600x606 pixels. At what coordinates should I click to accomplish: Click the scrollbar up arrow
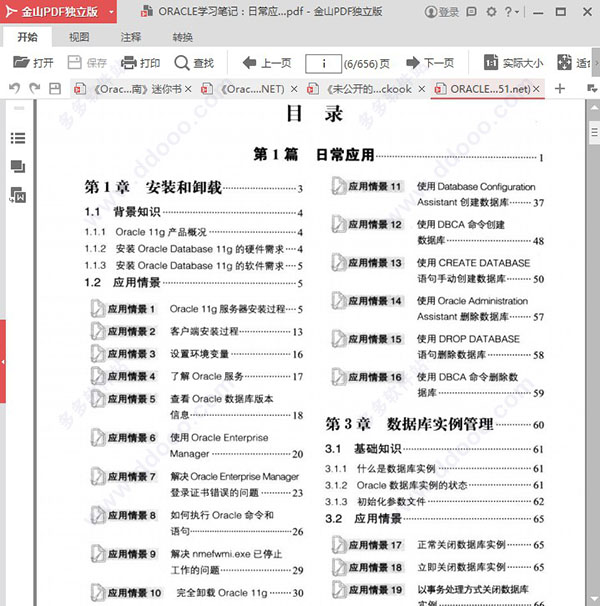(595, 108)
